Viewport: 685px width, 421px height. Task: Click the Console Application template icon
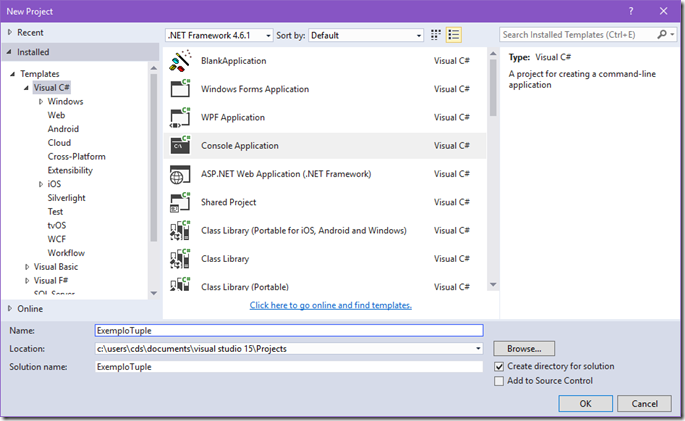[x=180, y=145]
